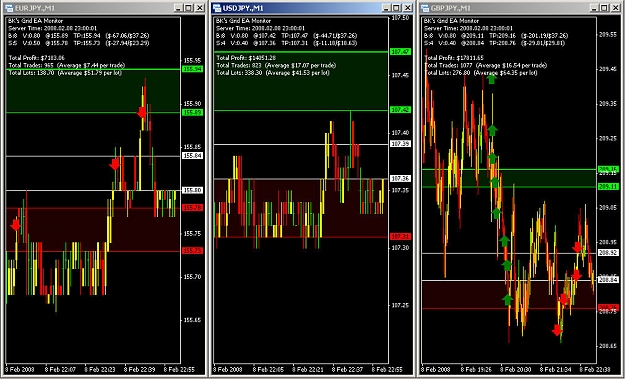Click the GBPJPY window chart icon
This screenshot has width=625, height=379.
point(425,8)
